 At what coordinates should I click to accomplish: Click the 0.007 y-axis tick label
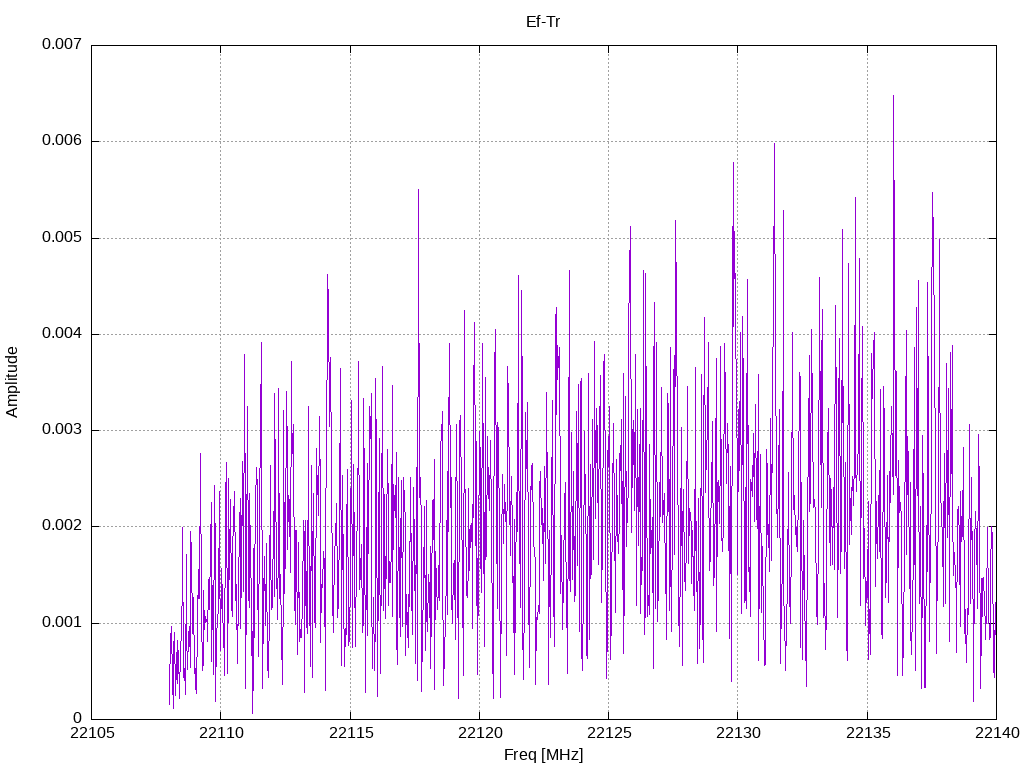[x=62, y=44]
